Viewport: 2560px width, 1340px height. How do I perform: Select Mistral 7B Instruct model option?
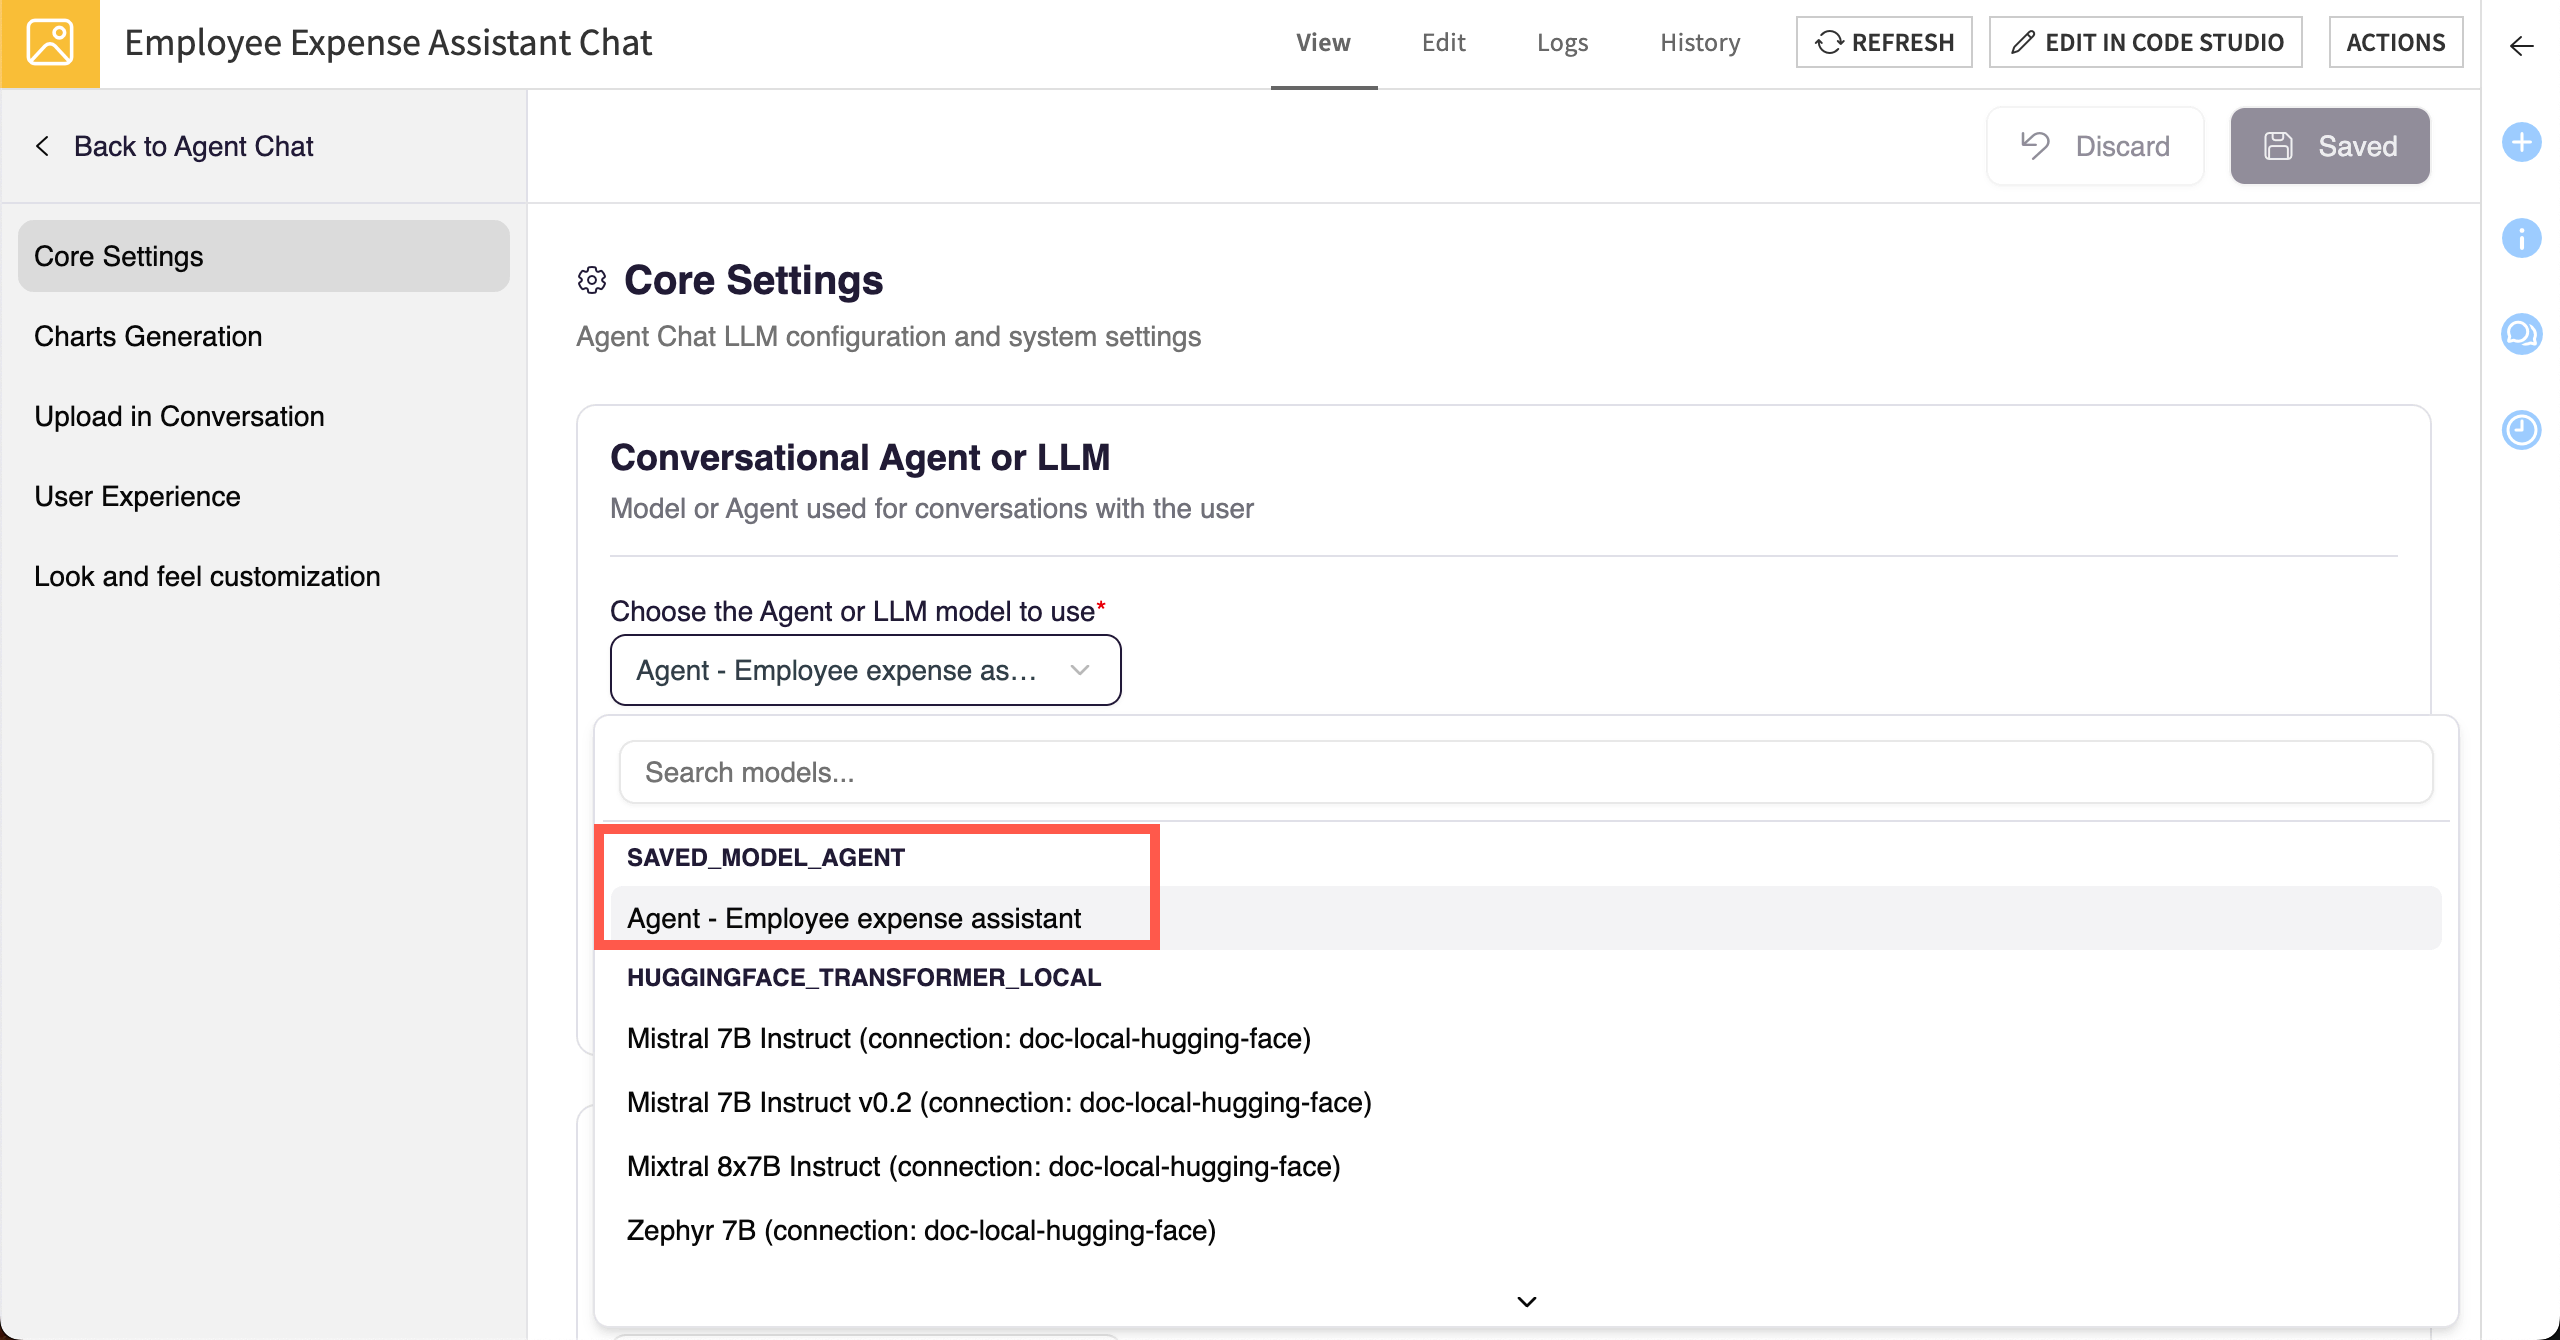click(x=1526, y=1038)
